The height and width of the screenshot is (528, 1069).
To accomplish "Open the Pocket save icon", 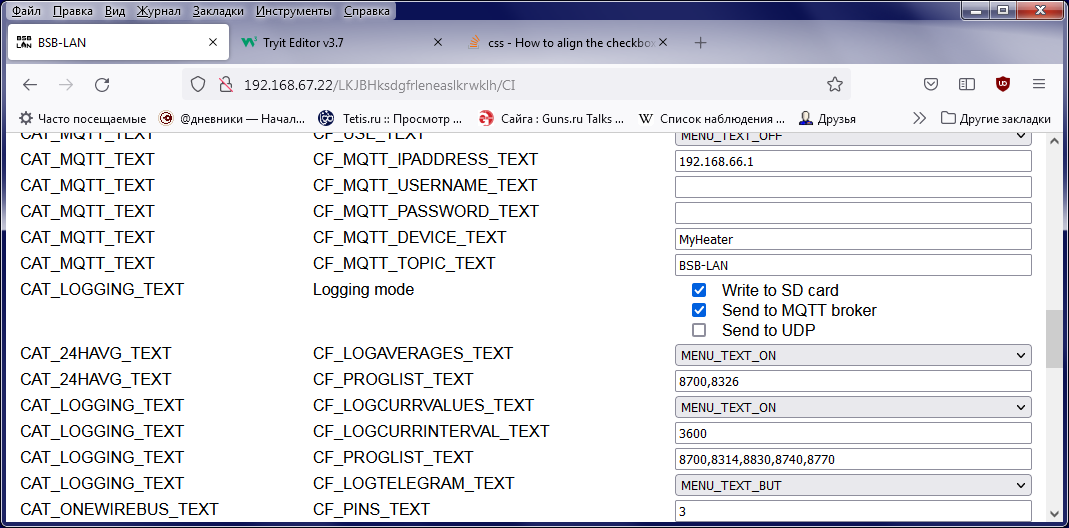I will (931, 85).
